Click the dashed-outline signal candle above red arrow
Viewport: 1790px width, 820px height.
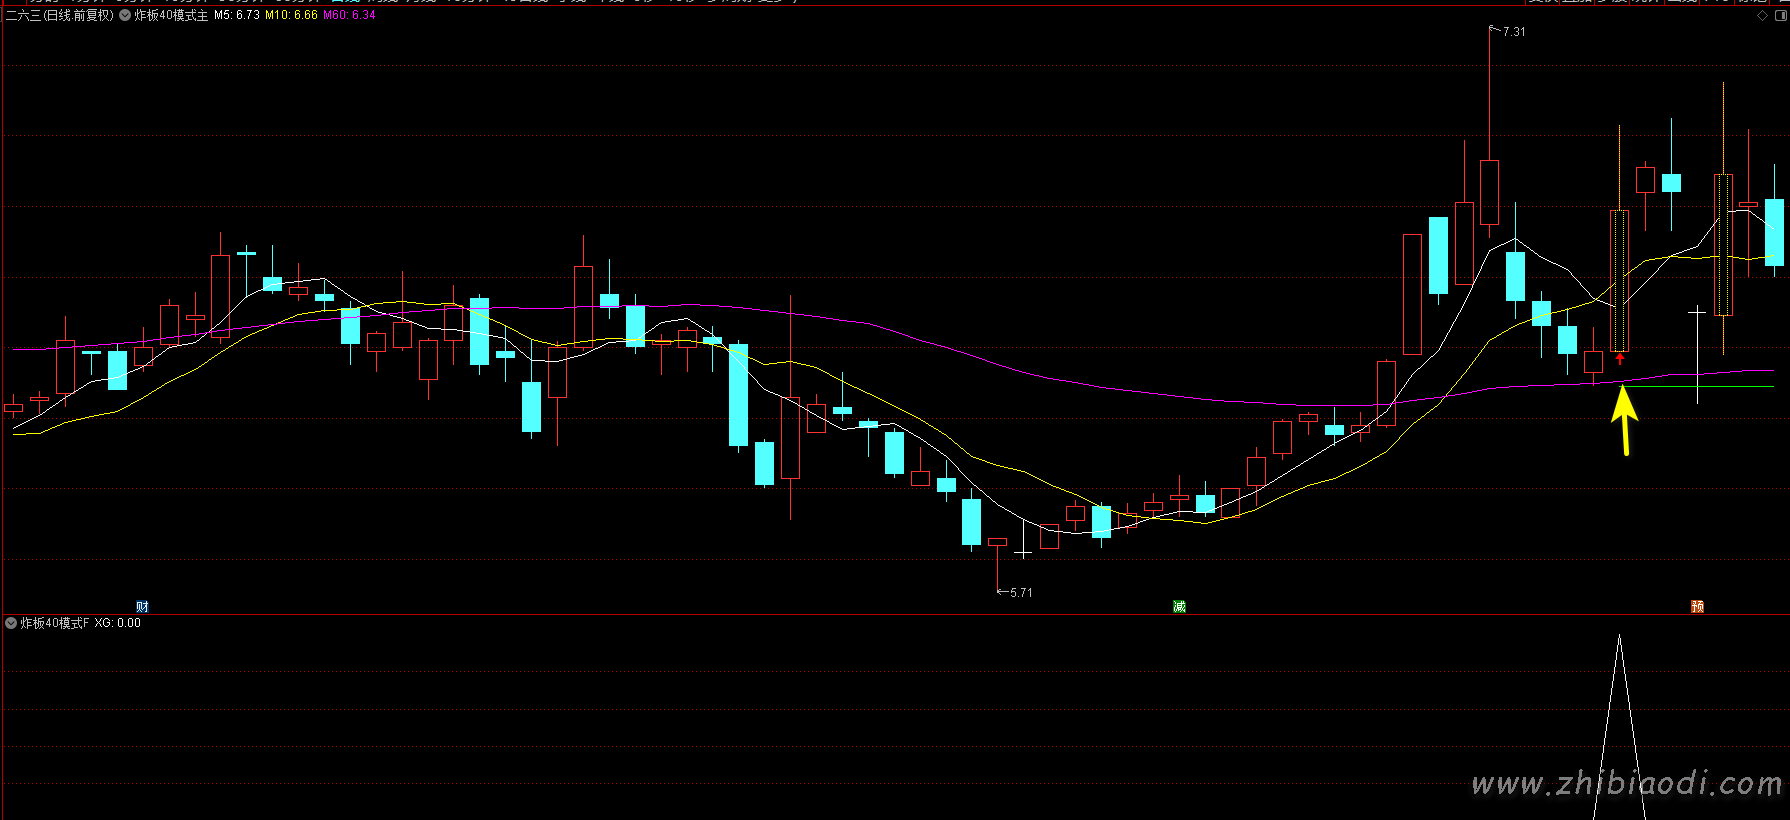1619,280
